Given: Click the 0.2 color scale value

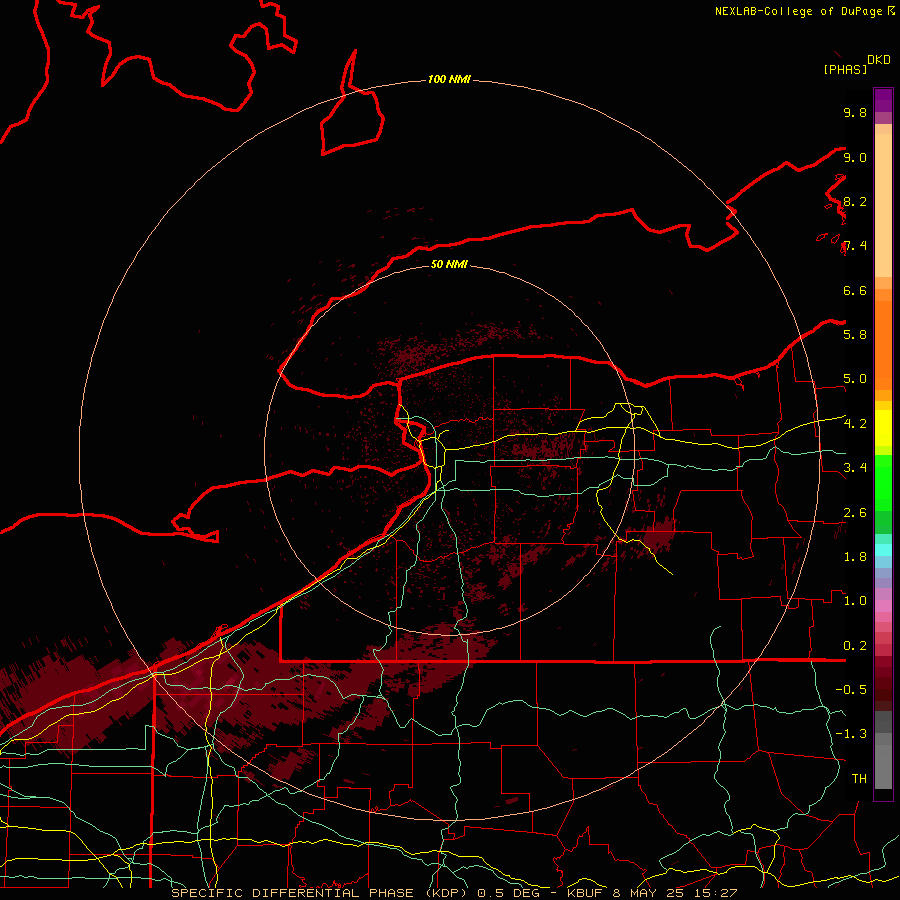Looking at the screenshot, I should tap(855, 646).
